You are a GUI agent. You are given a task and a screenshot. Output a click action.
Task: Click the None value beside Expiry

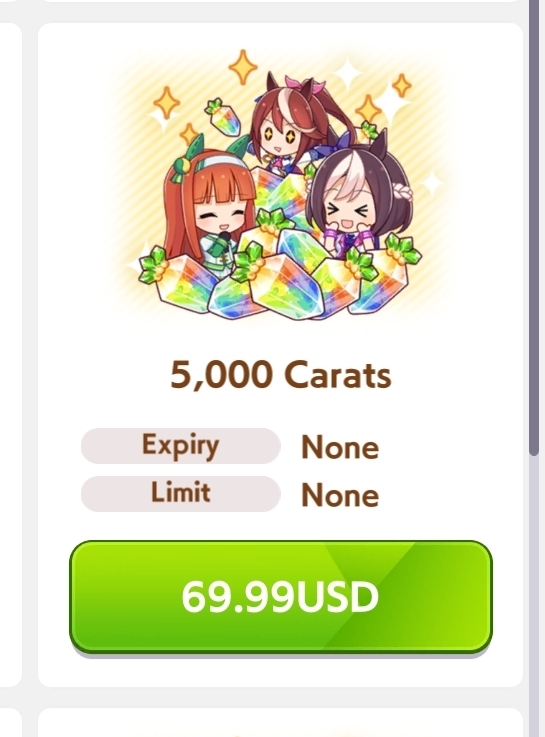coord(340,447)
